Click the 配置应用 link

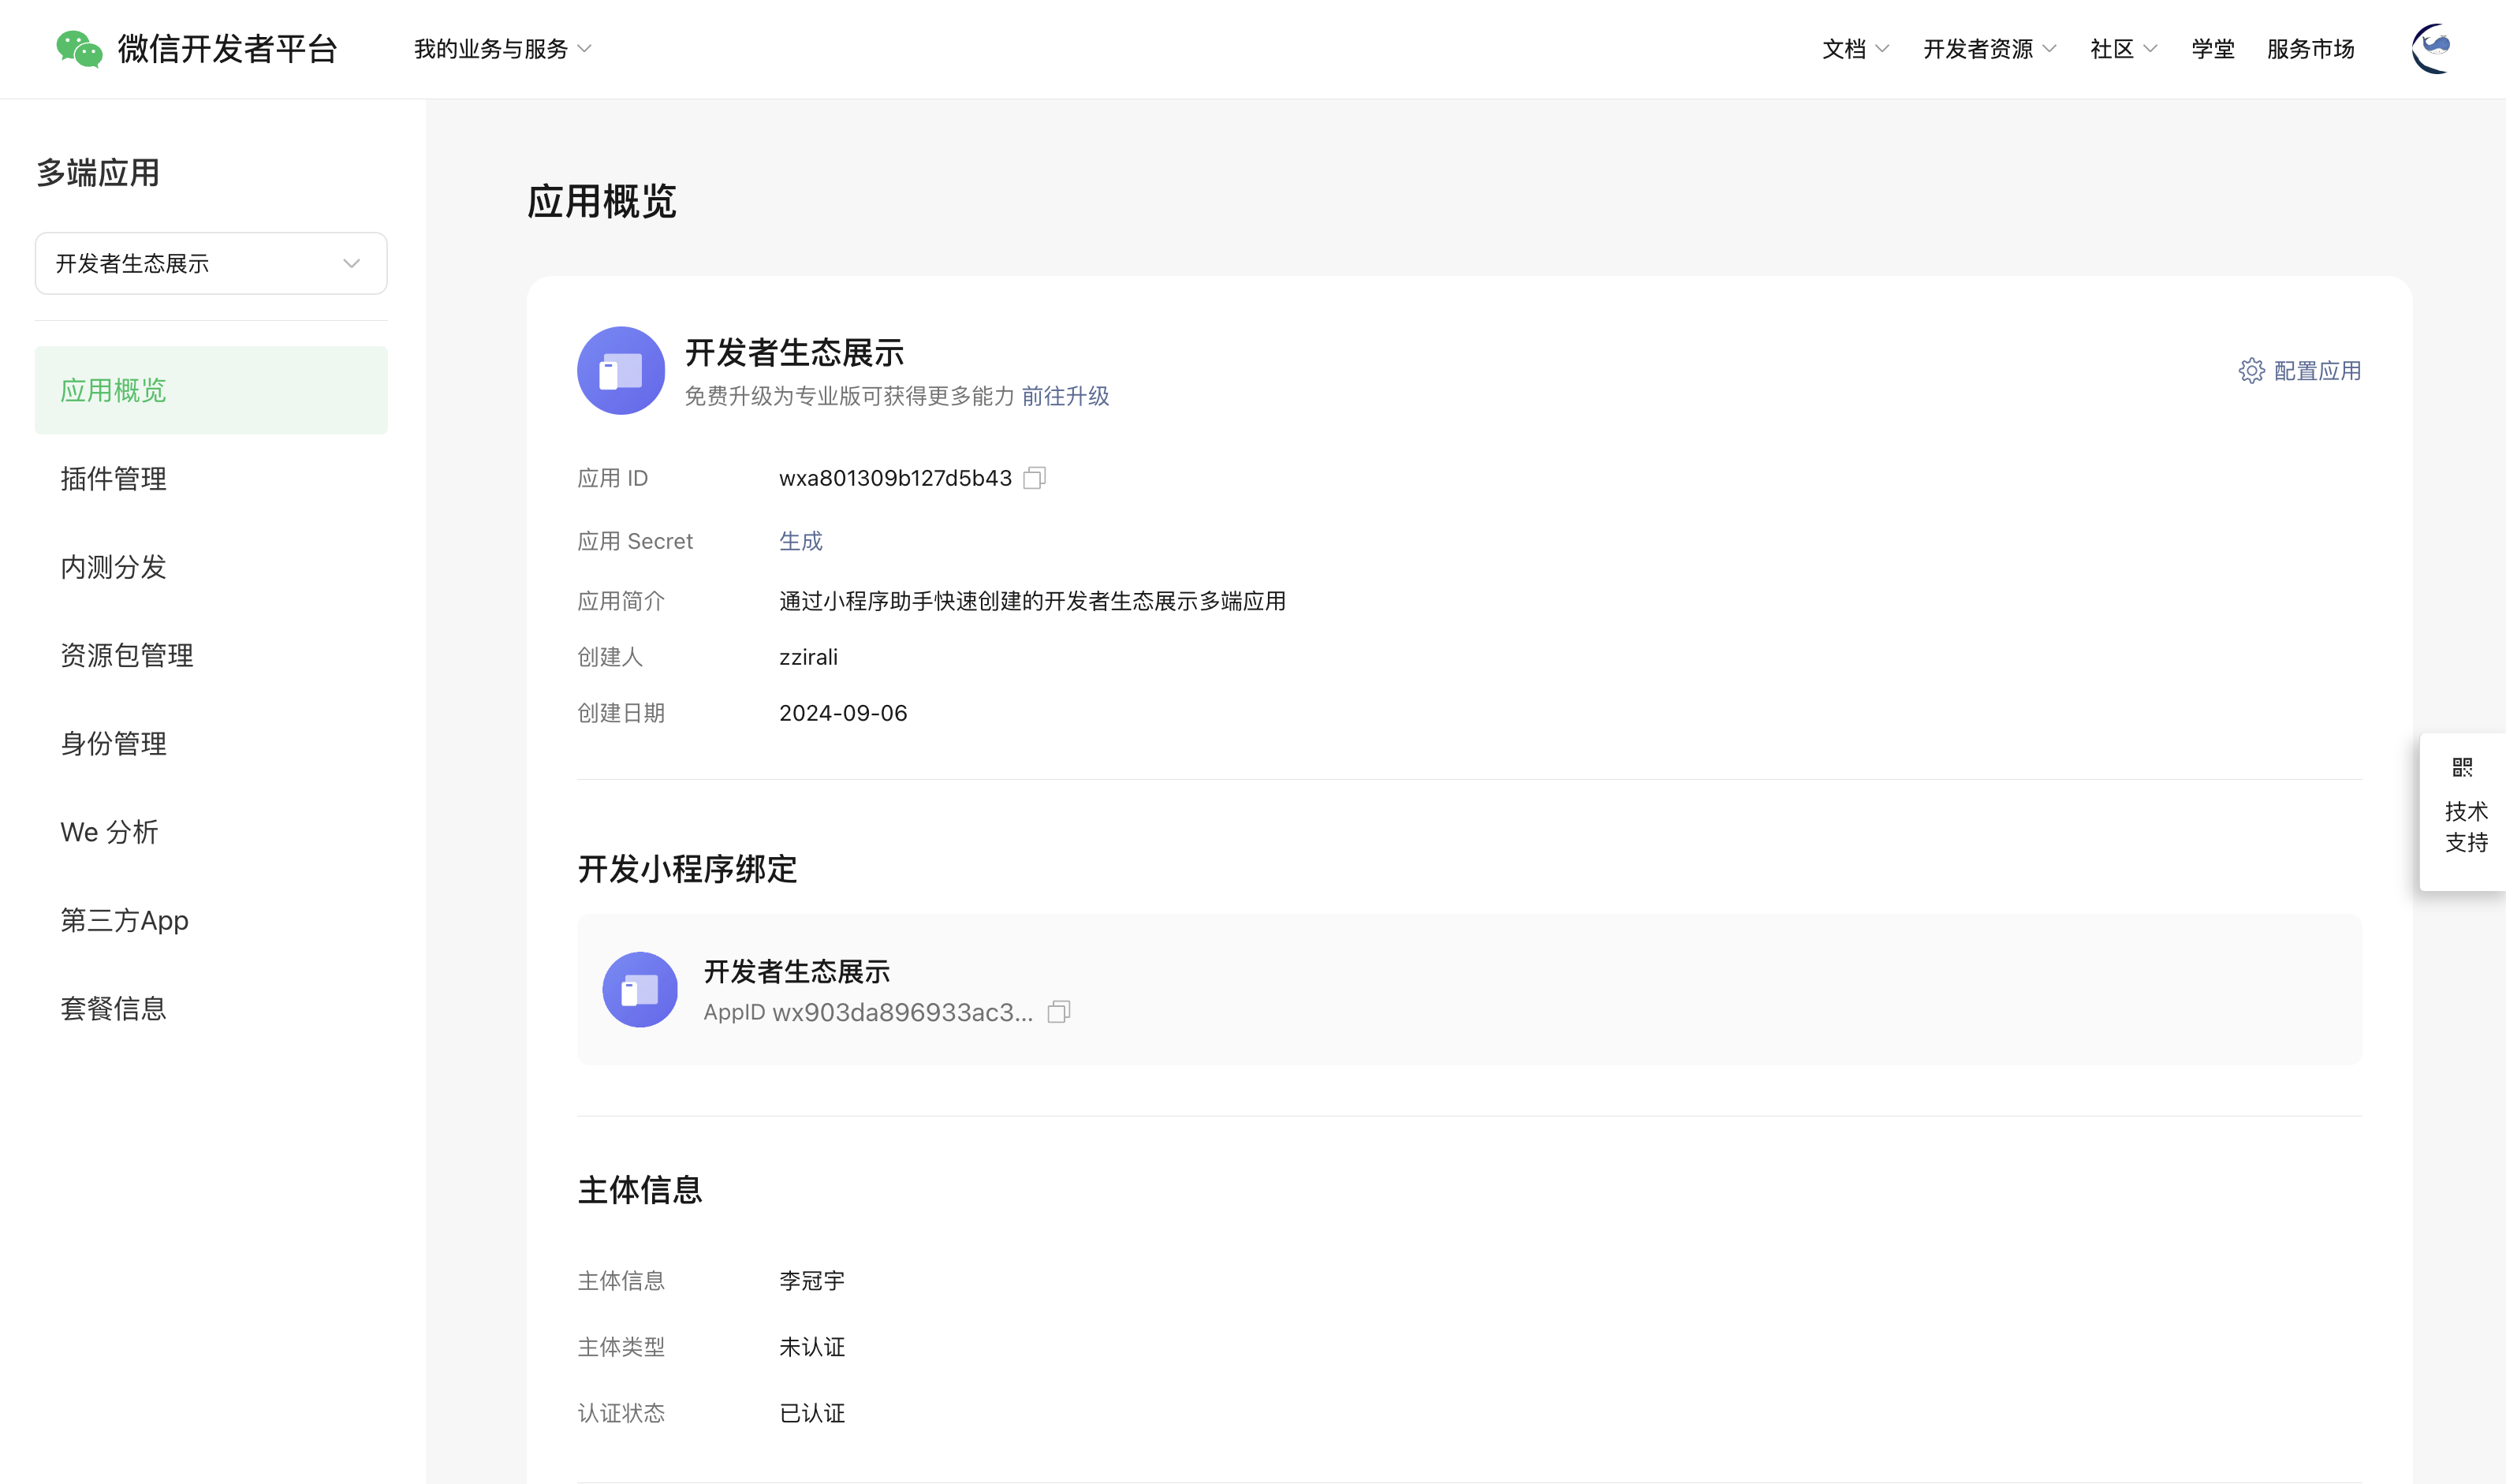(x=2317, y=371)
